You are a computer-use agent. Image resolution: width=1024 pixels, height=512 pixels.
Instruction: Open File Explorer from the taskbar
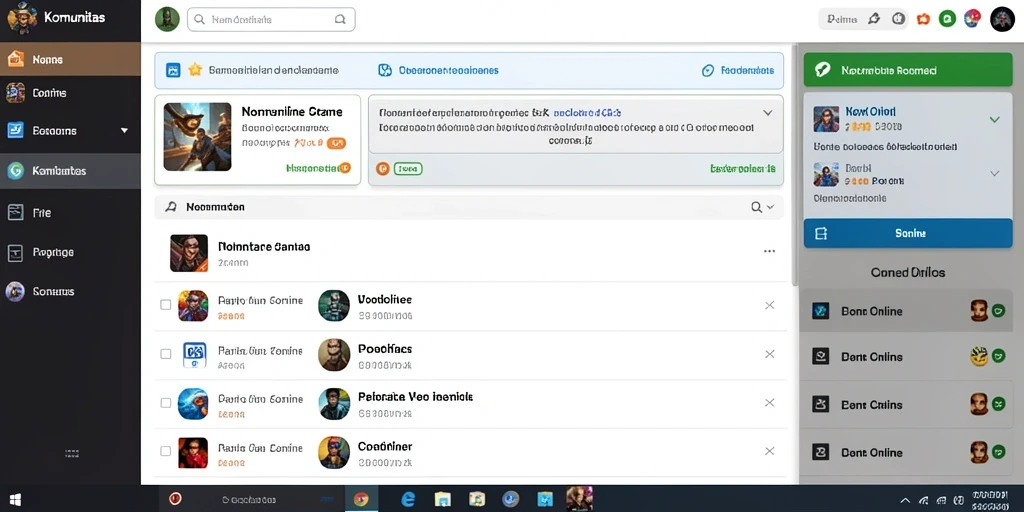442,500
